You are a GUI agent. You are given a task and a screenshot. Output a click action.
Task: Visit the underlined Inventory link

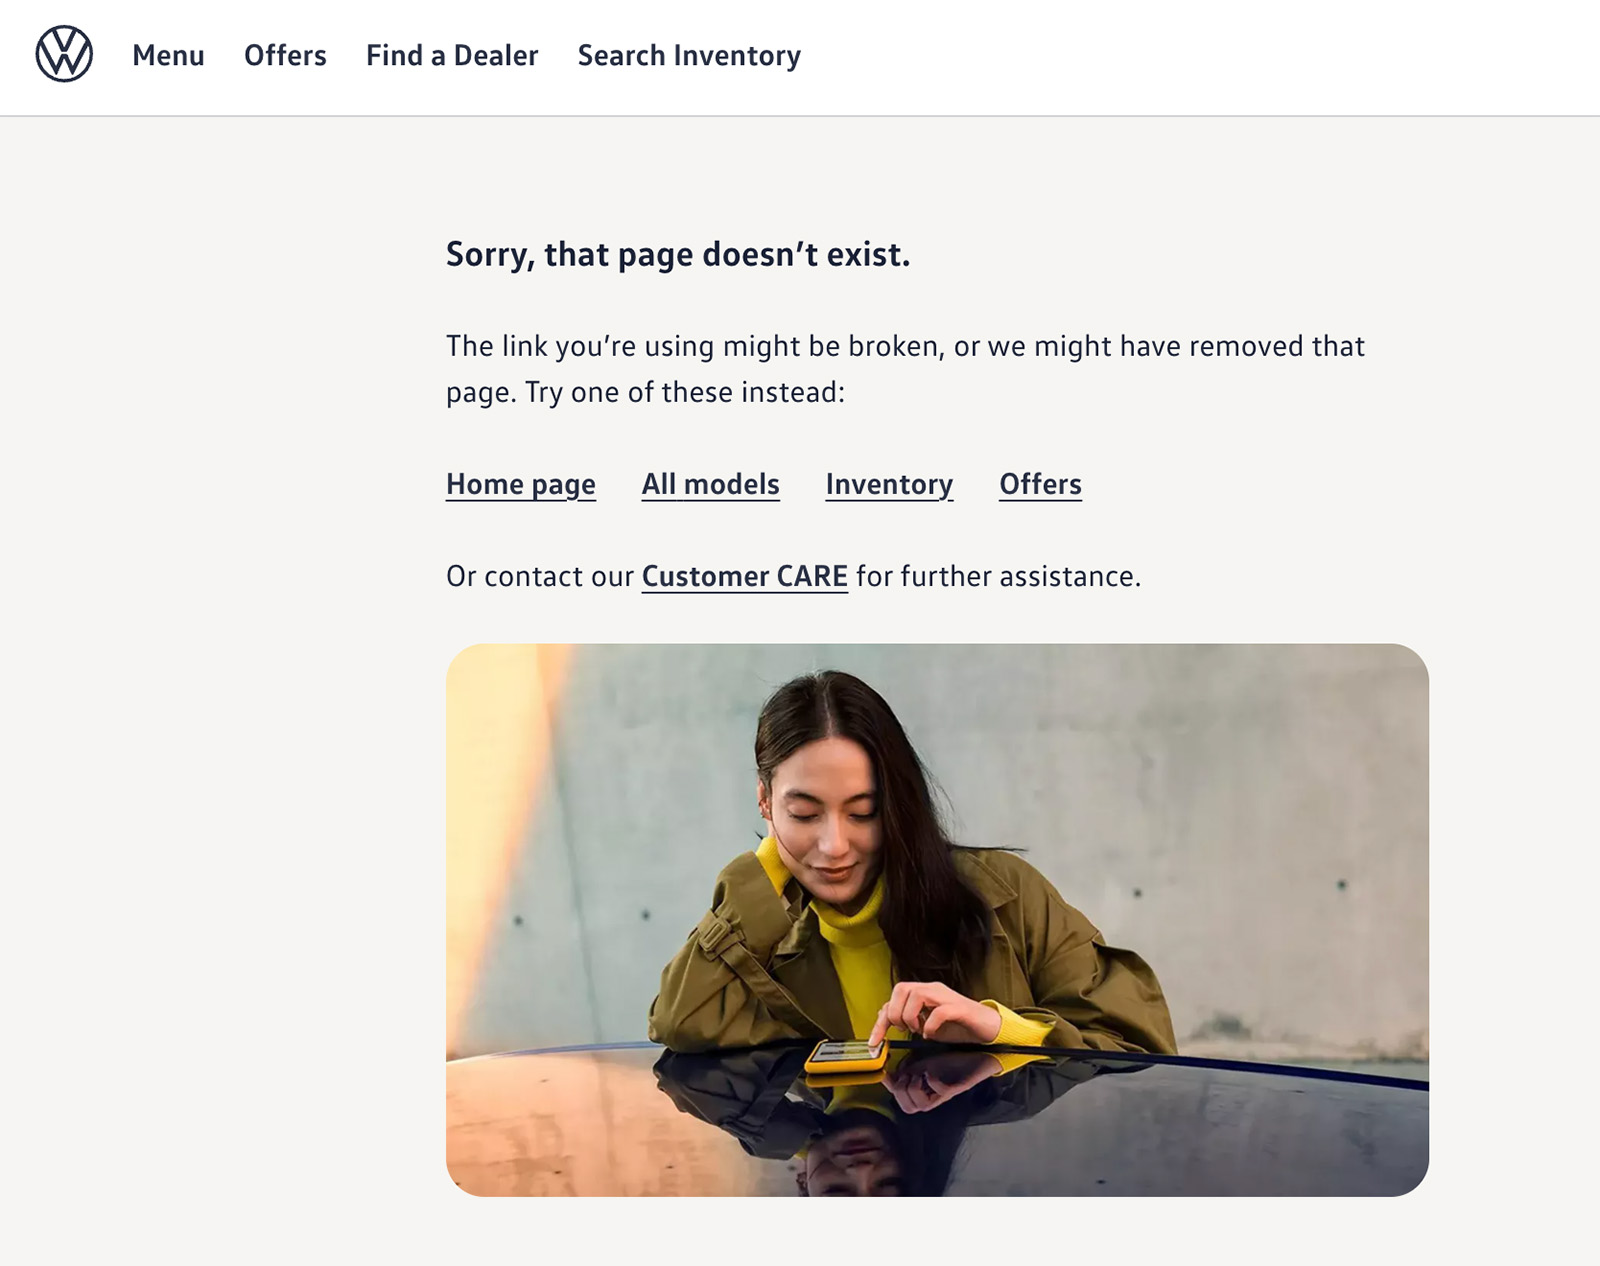pos(889,485)
